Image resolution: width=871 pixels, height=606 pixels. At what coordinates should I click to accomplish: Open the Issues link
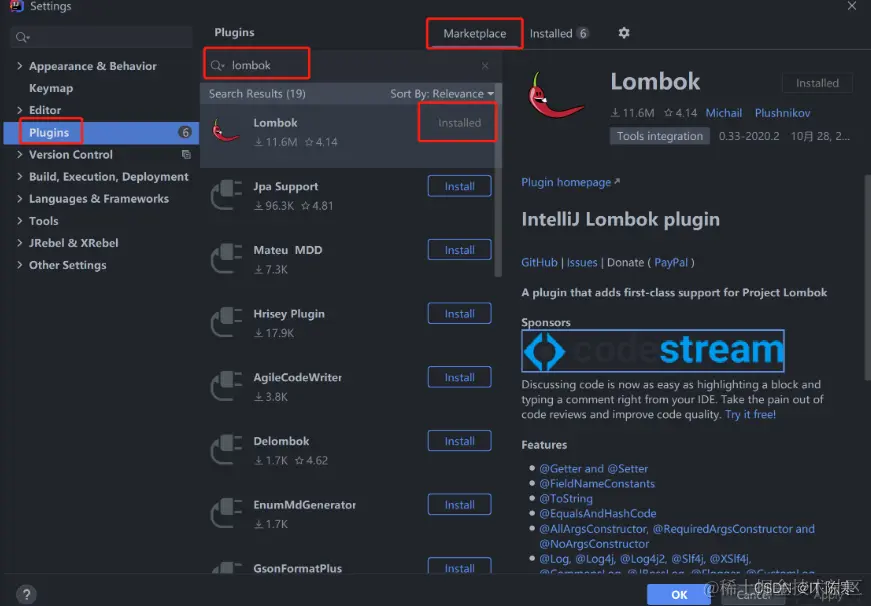[582, 263]
